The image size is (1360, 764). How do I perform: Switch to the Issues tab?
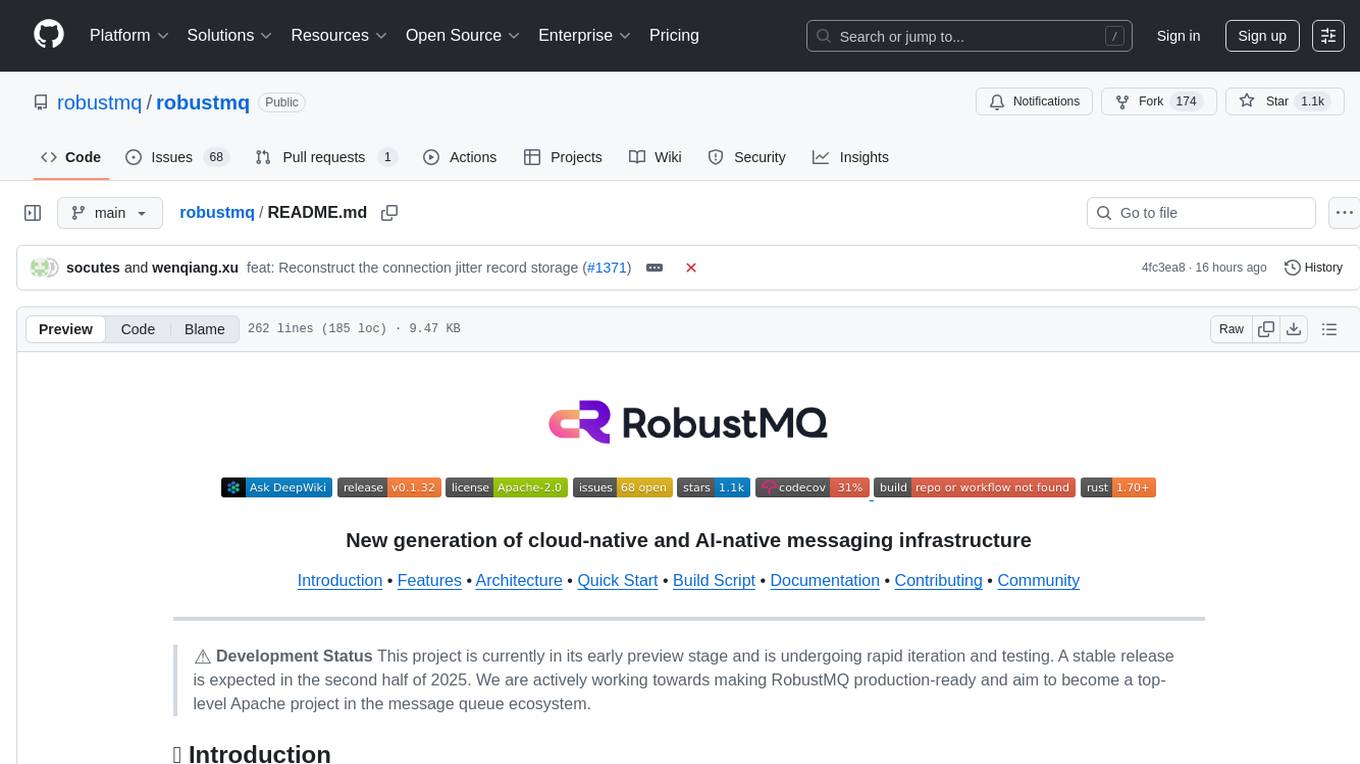coord(177,157)
